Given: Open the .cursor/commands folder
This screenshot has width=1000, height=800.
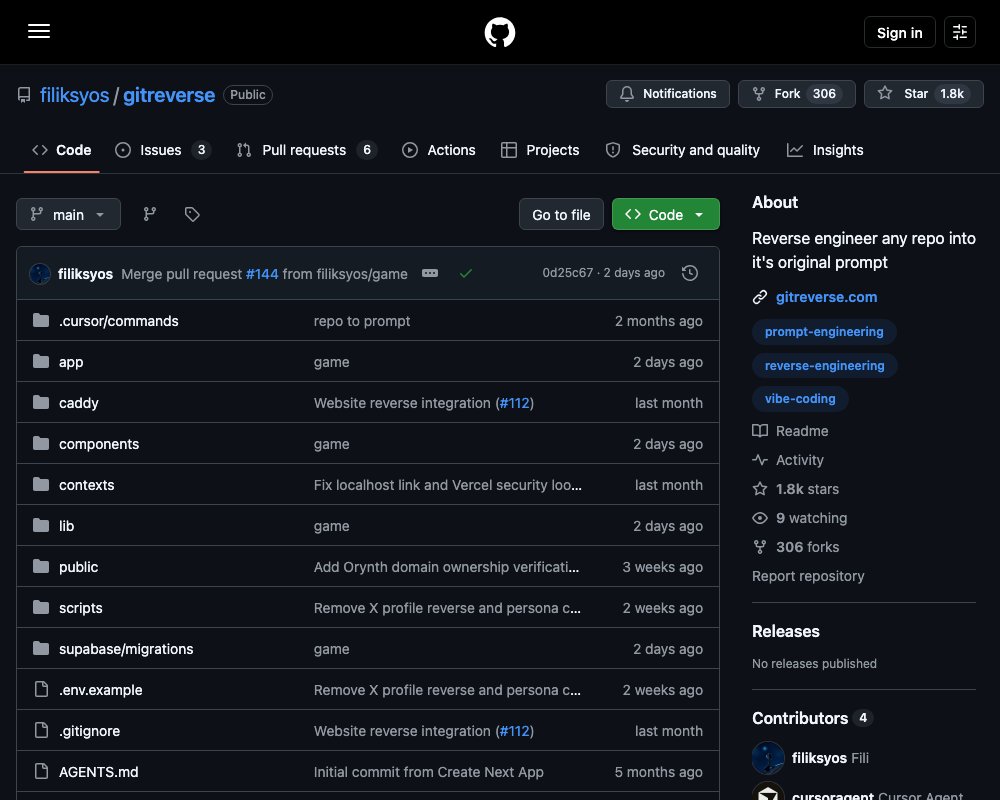Looking at the screenshot, I should point(119,321).
